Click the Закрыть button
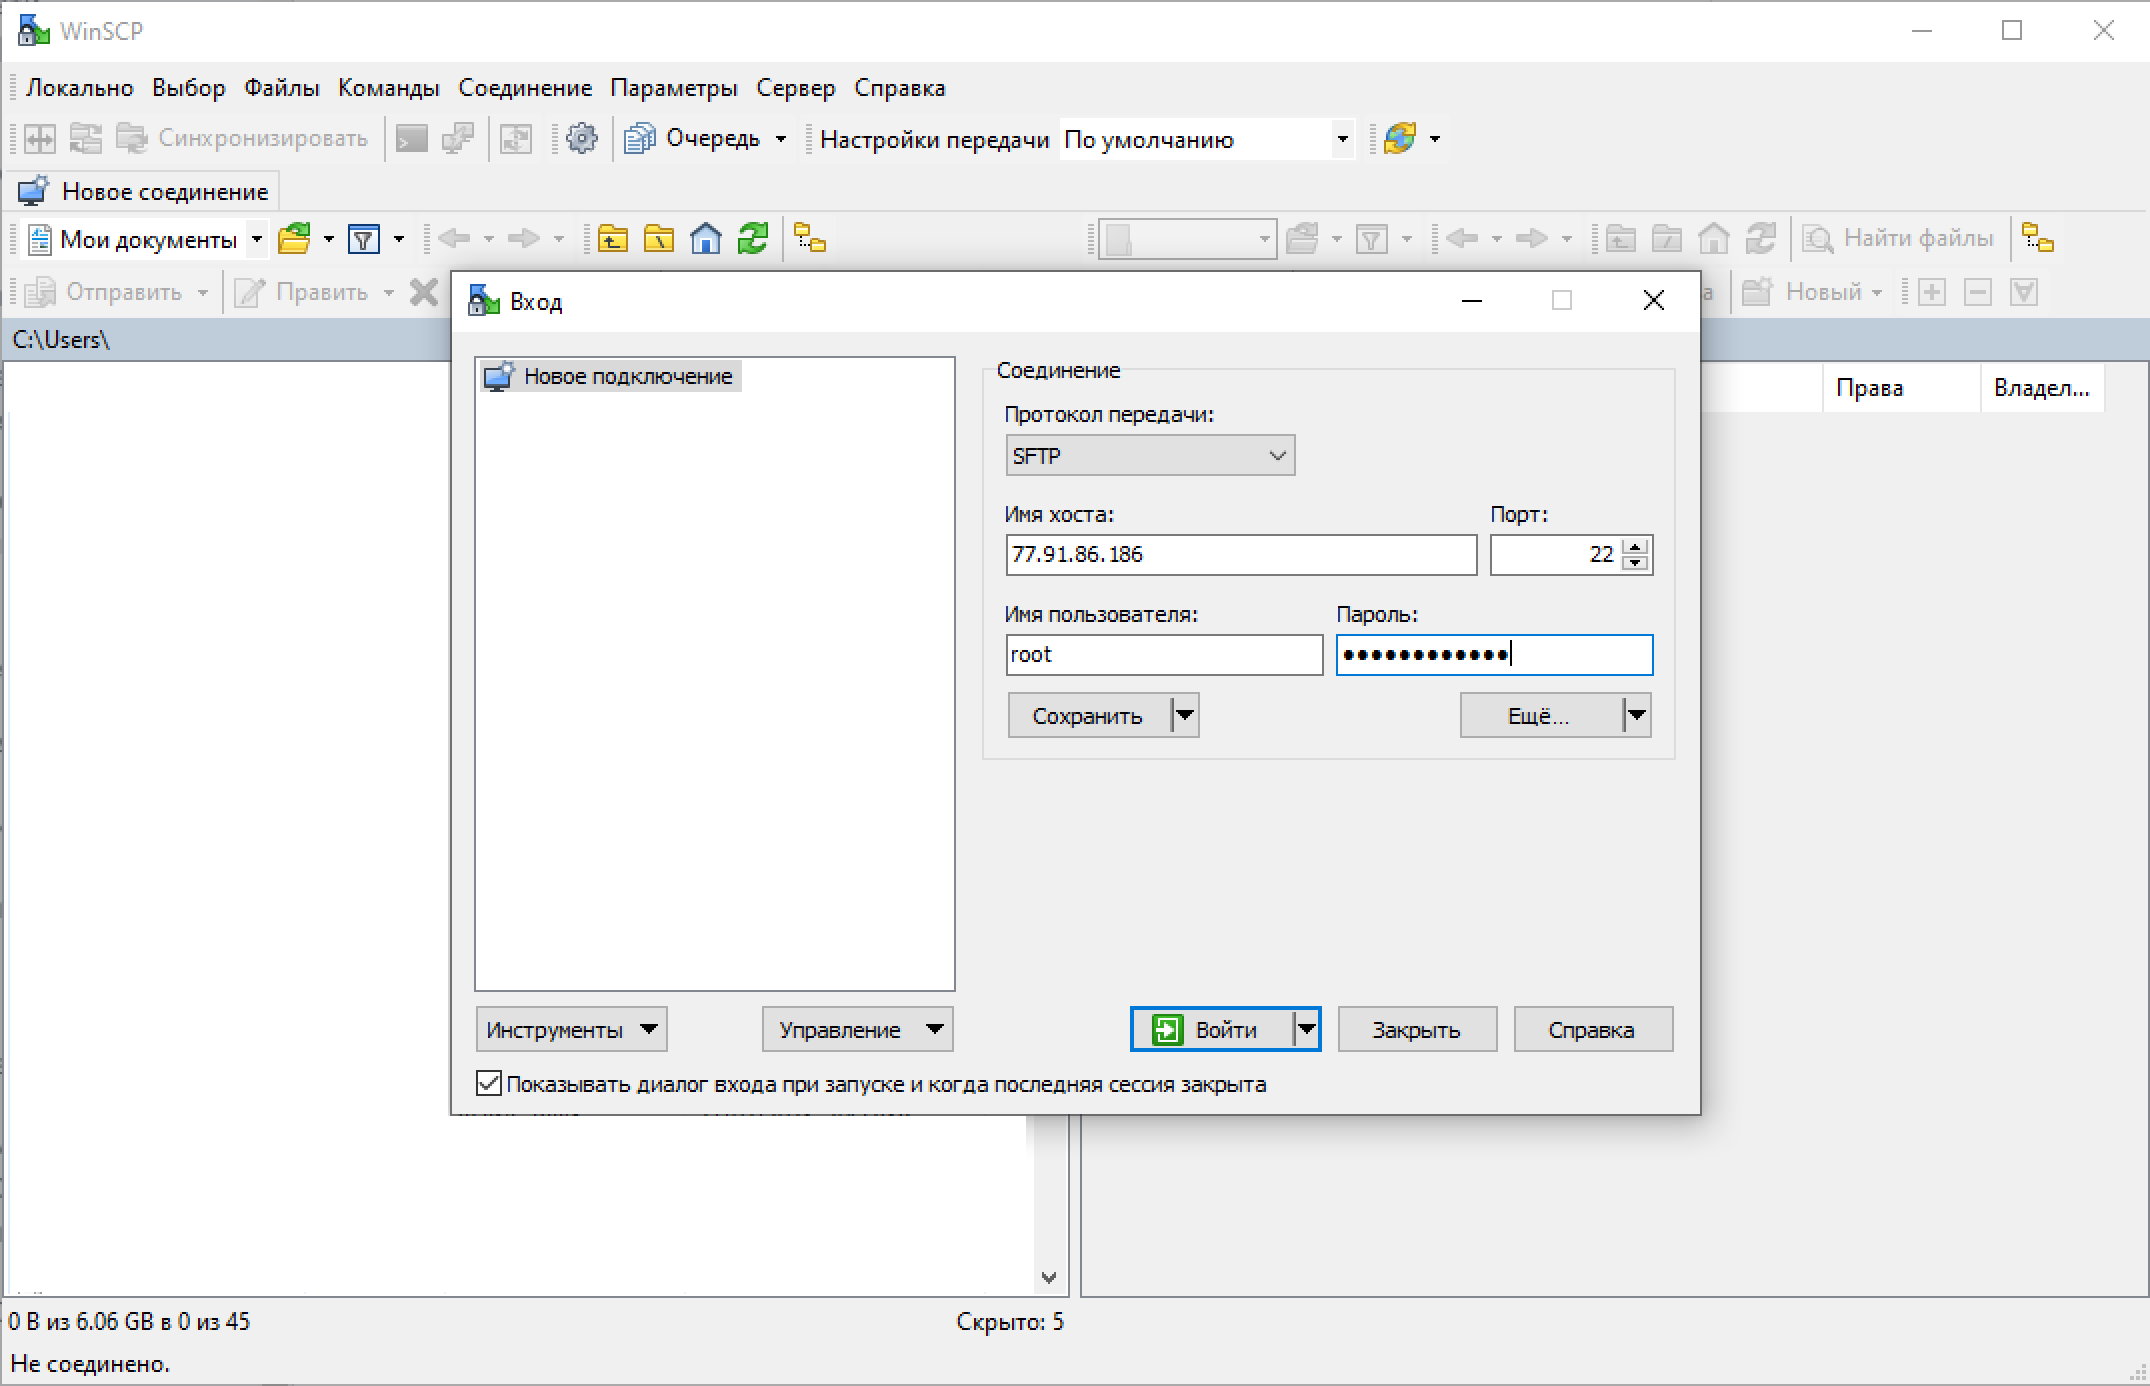 (1416, 1030)
